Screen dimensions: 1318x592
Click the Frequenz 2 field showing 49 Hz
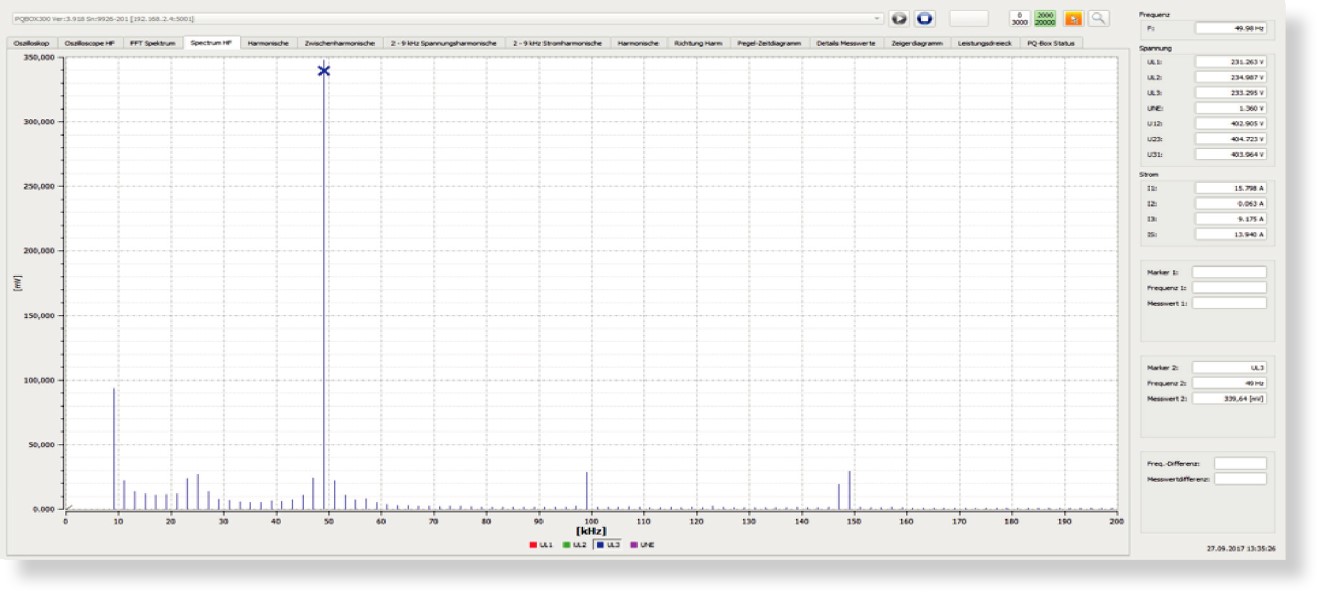[1229, 383]
